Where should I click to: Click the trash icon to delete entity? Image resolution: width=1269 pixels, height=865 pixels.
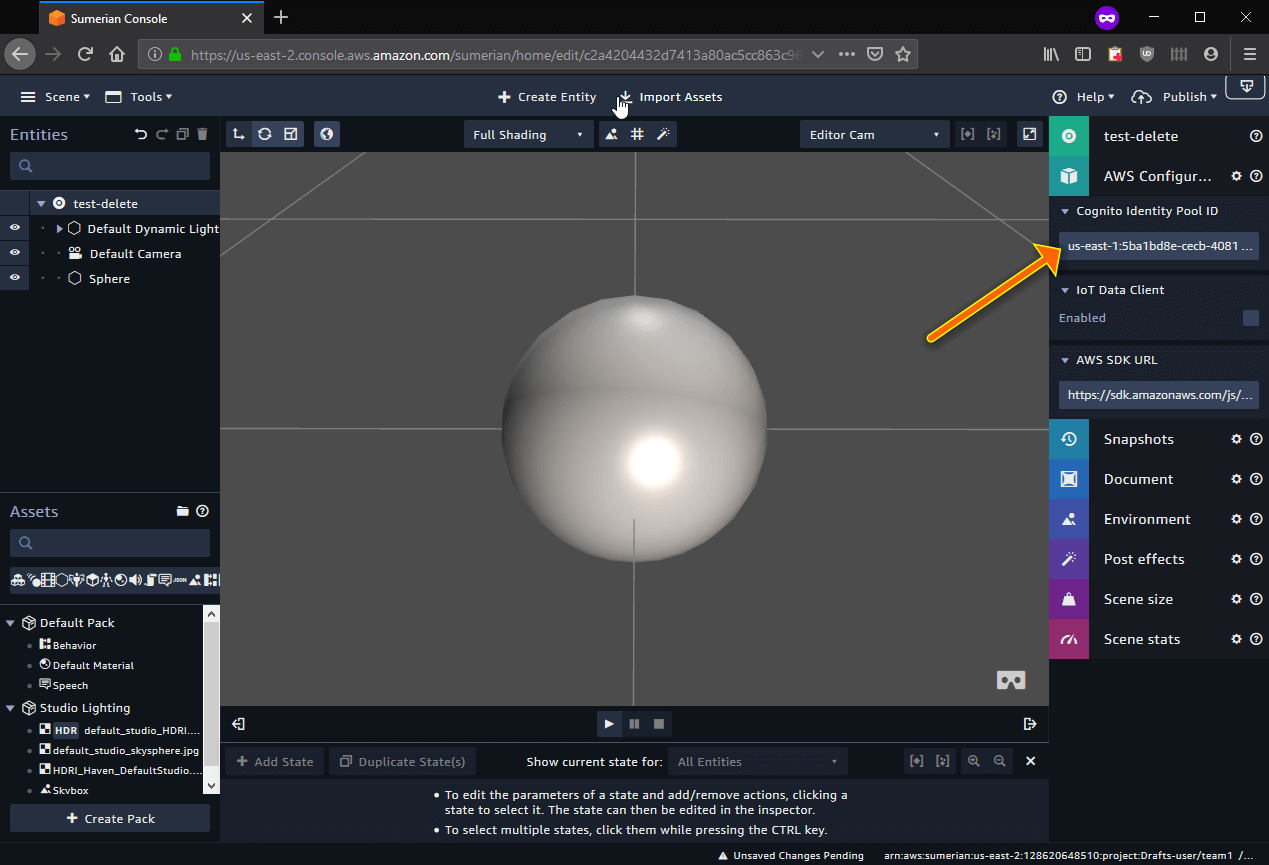pyautogui.click(x=203, y=134)
